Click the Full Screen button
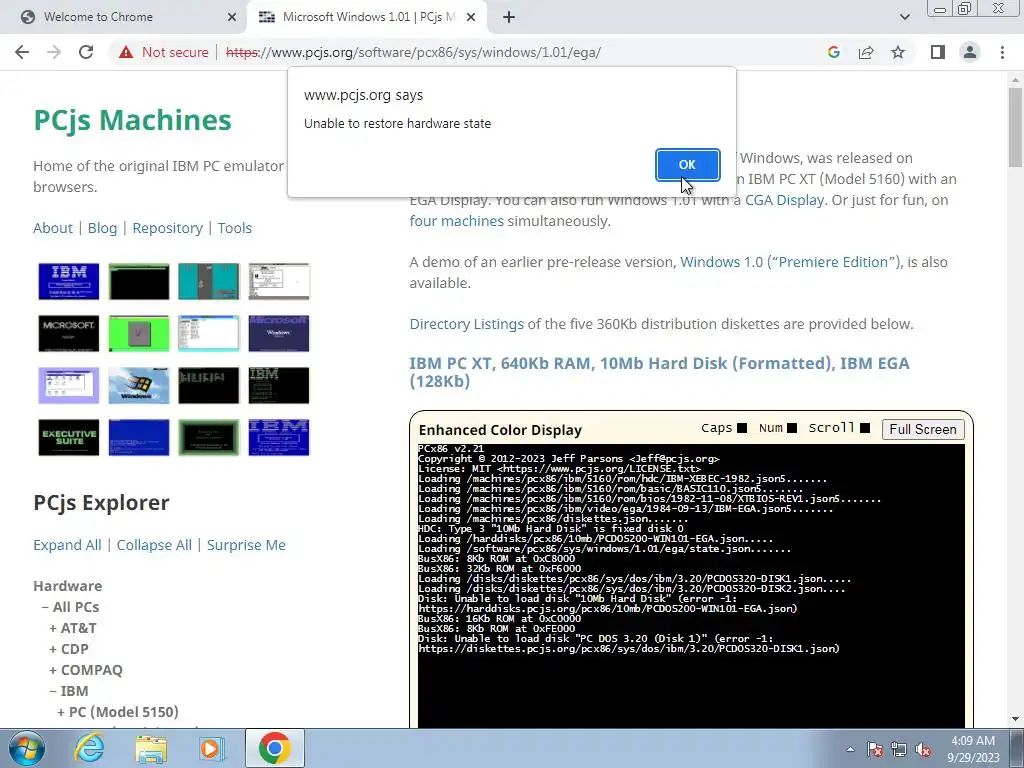The width and height of the screenshot is (1024, 768). click(923, 429)
